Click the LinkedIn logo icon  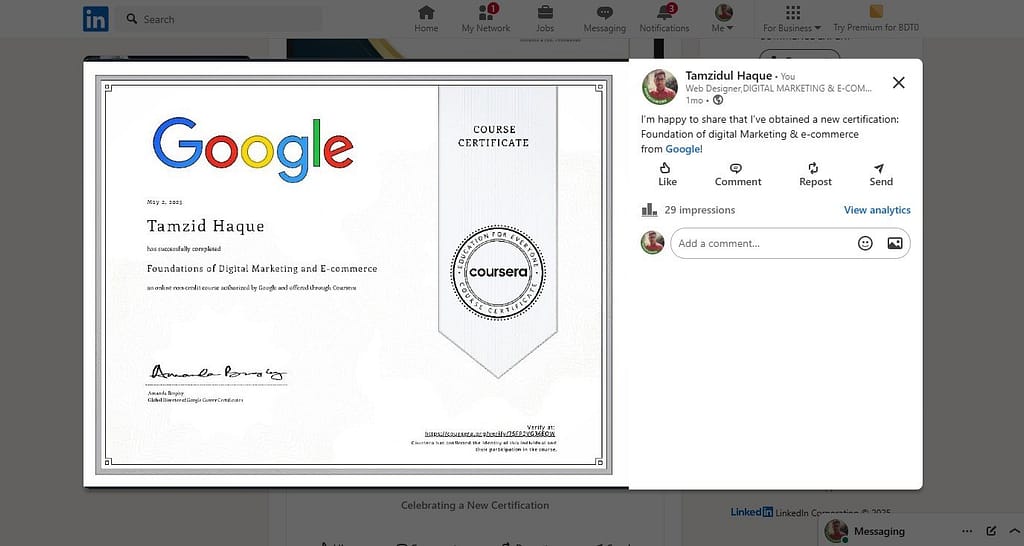point(96,18)
